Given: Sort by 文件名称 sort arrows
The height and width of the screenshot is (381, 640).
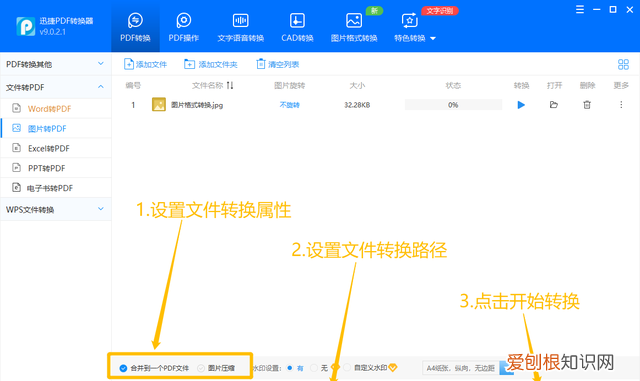Looking at the screenshot, I should [230, 85].
